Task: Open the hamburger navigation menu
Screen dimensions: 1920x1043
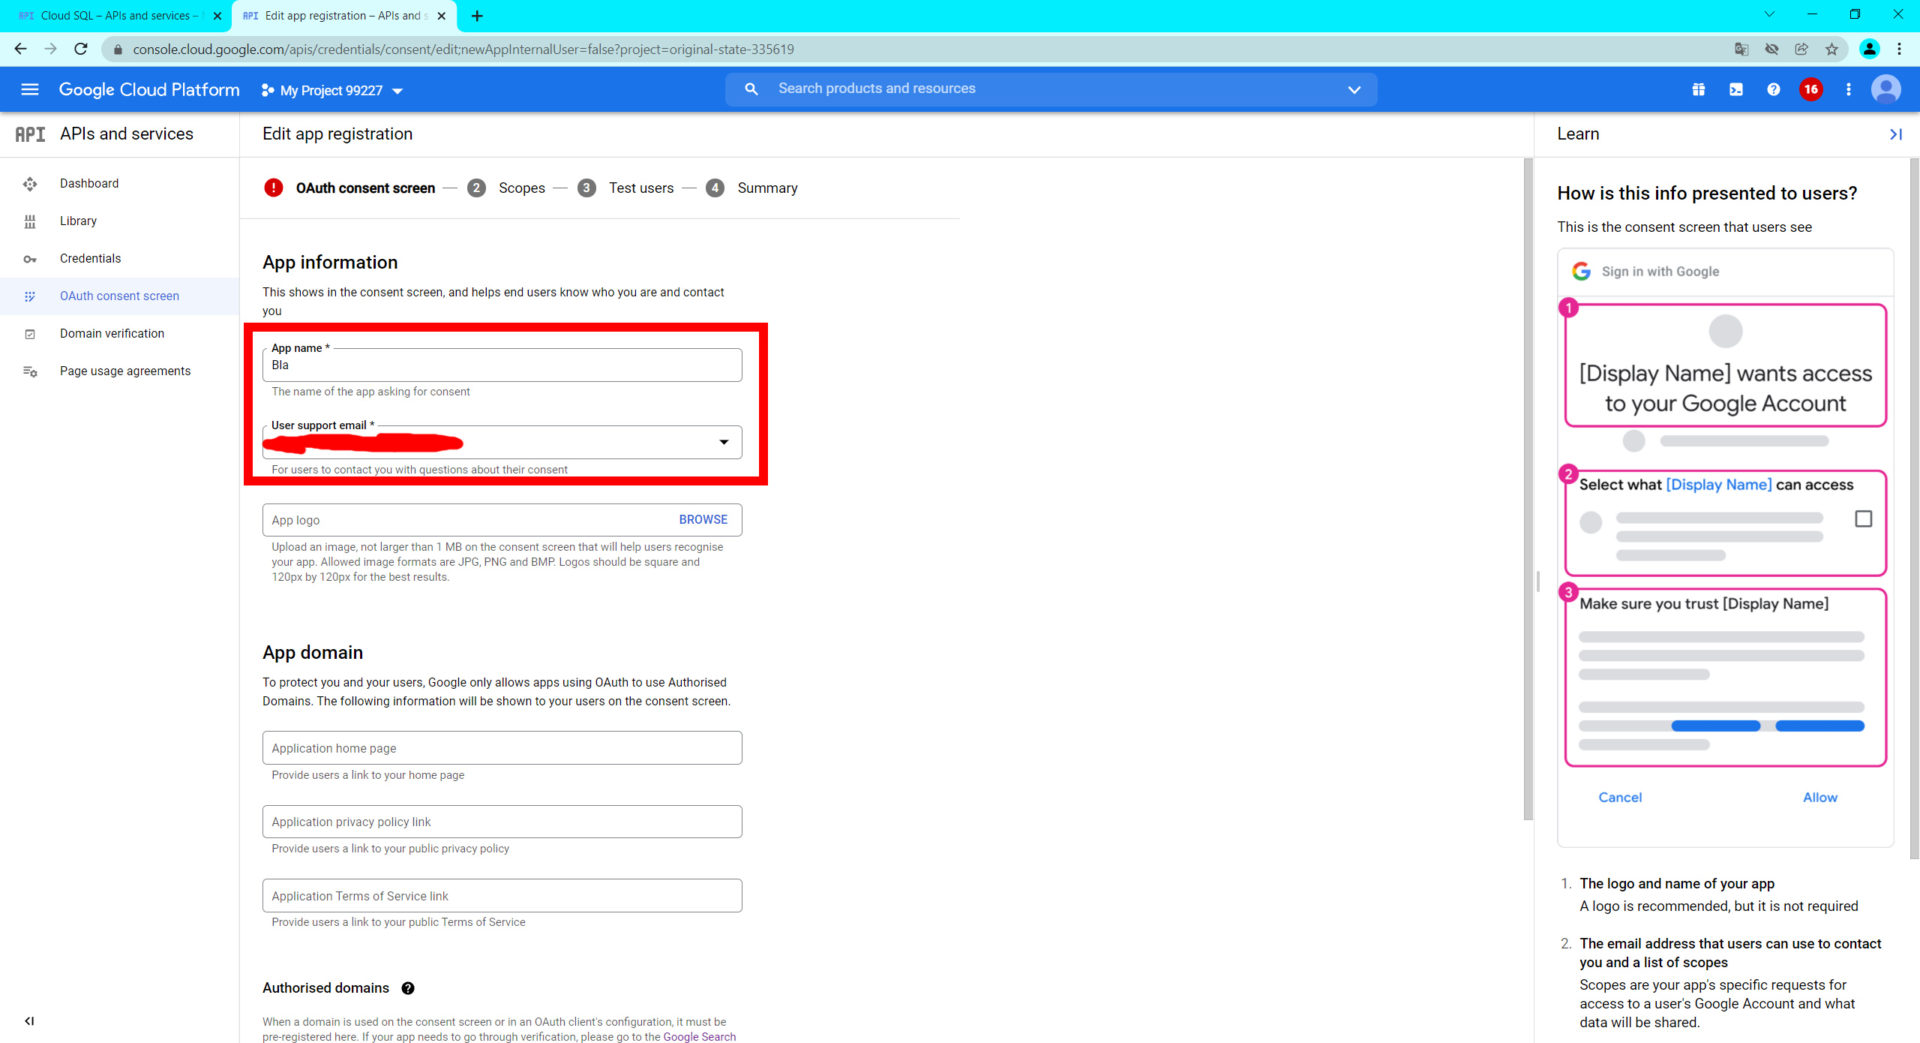Action: pos(30,89)
